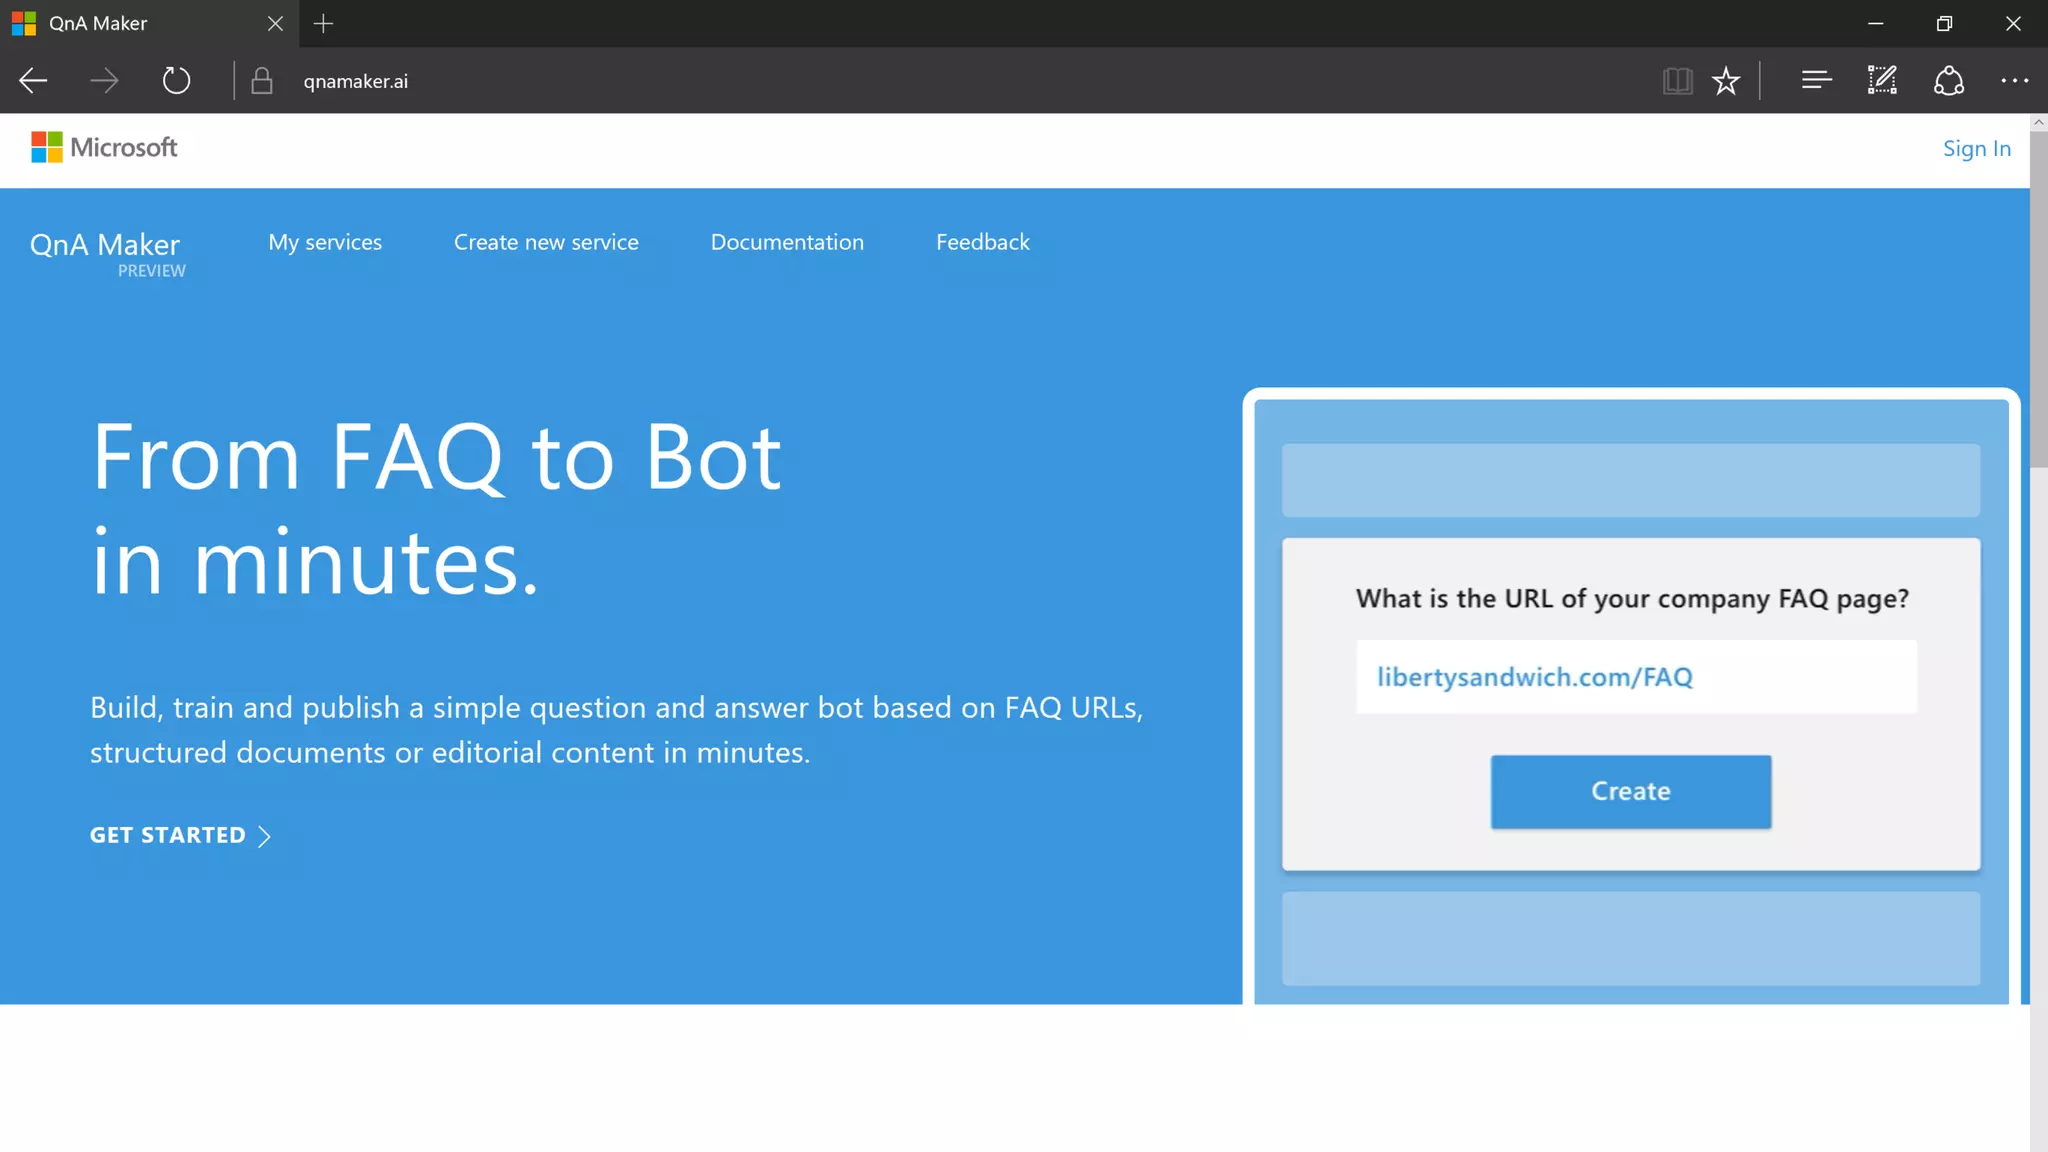Open a new tab with plus
2048x1152 pixels.
tap(323, 24)
